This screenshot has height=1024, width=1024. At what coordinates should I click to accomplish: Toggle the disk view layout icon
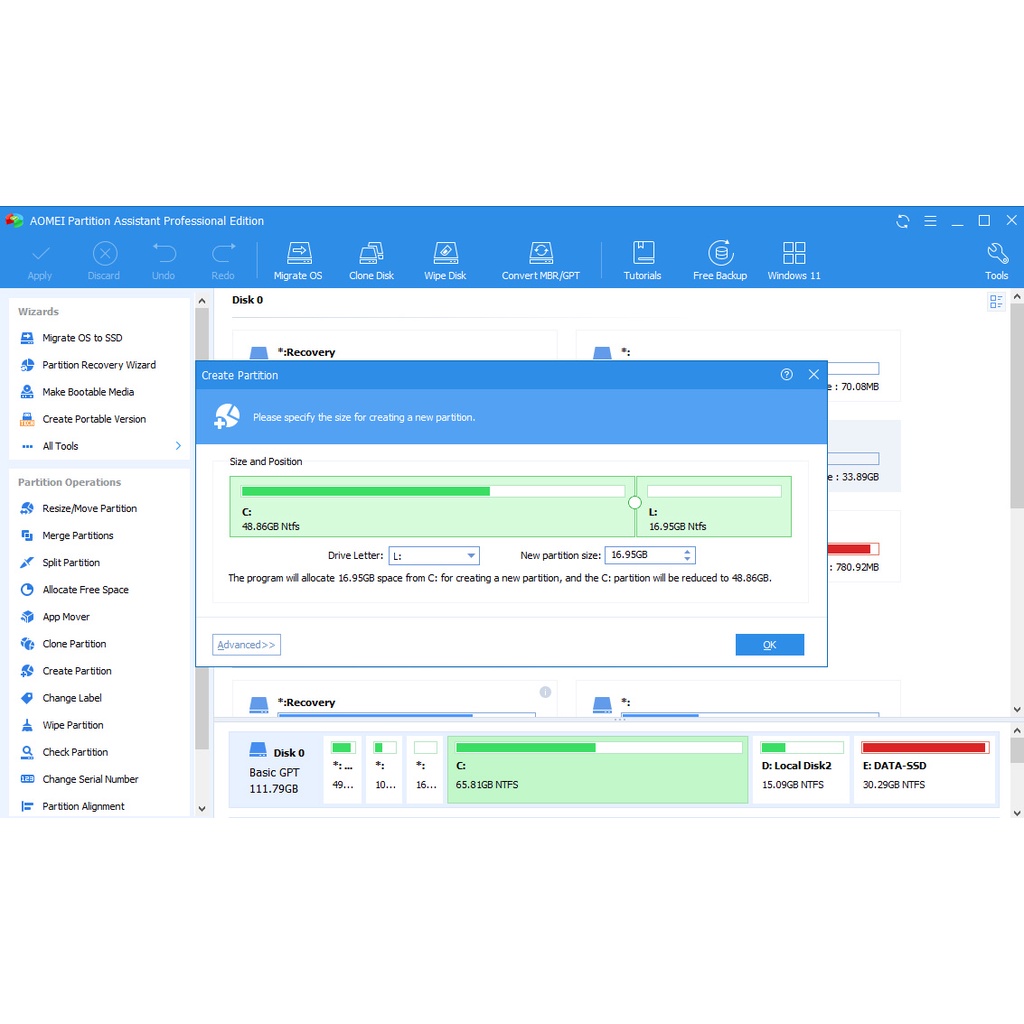point(995,302)
